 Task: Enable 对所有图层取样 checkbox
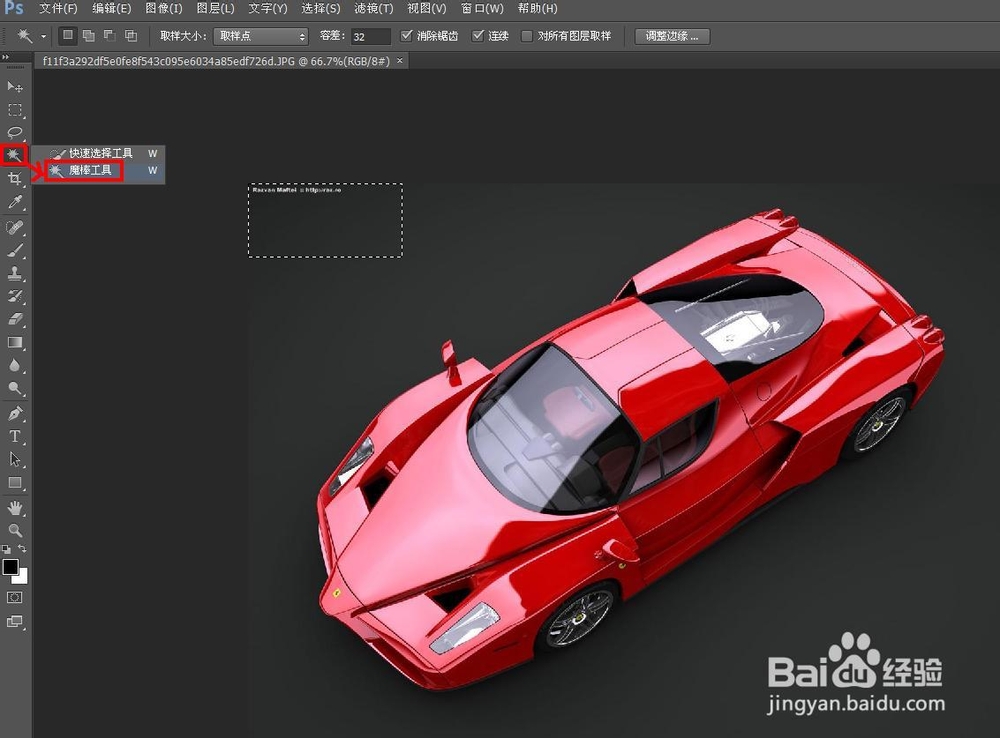click(527, 36)
